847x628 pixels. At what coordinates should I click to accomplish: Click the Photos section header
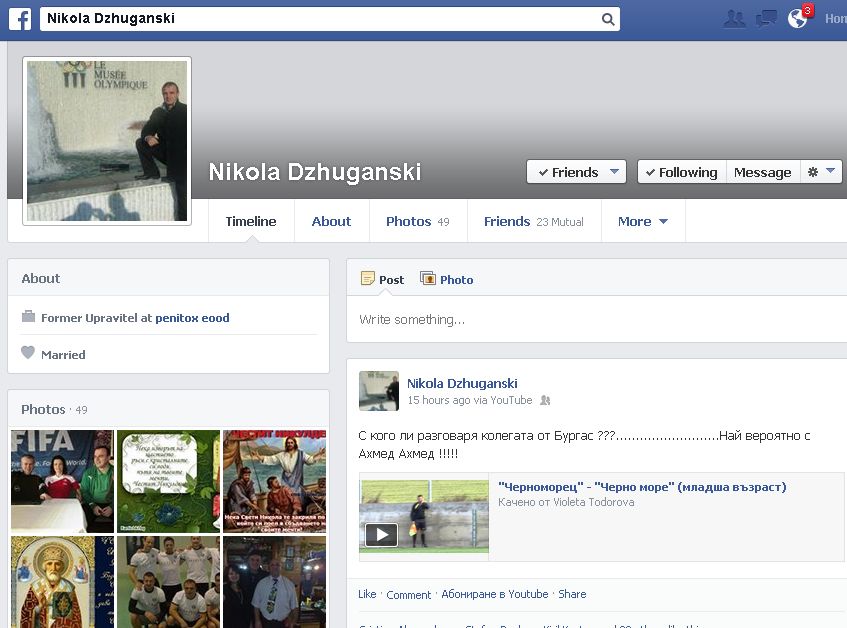(43, 409)
